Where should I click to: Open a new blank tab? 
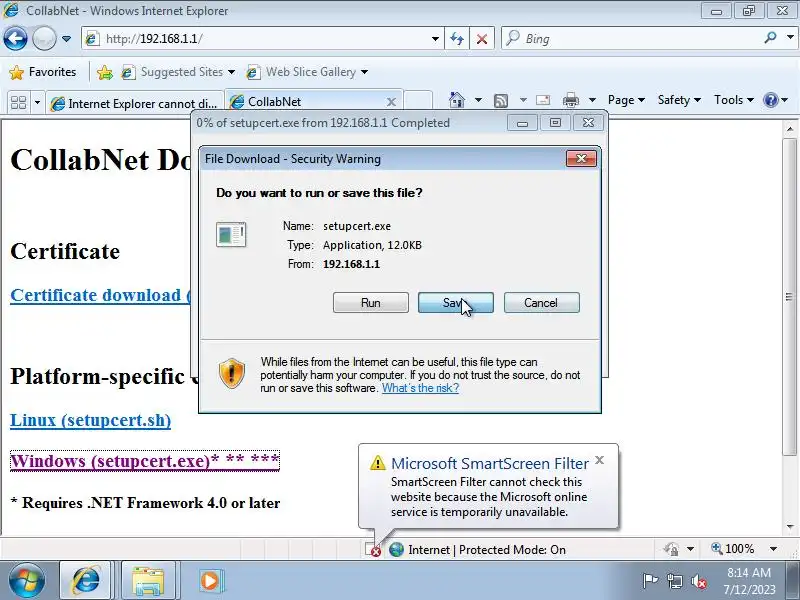tap(418, 102)
